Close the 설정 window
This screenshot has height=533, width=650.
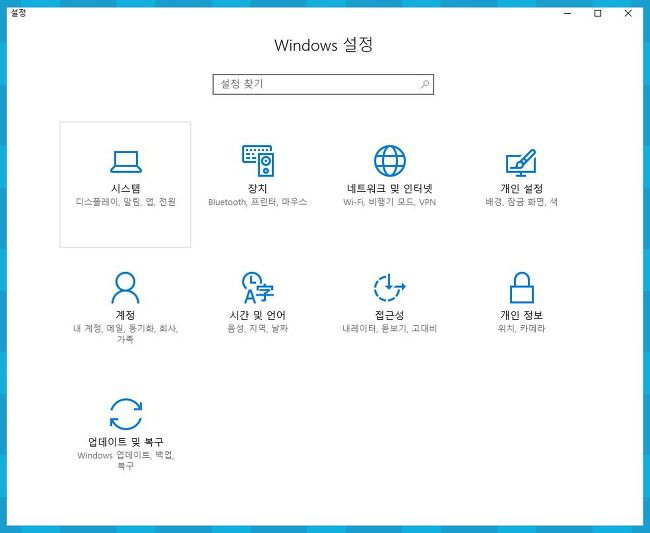628,13
